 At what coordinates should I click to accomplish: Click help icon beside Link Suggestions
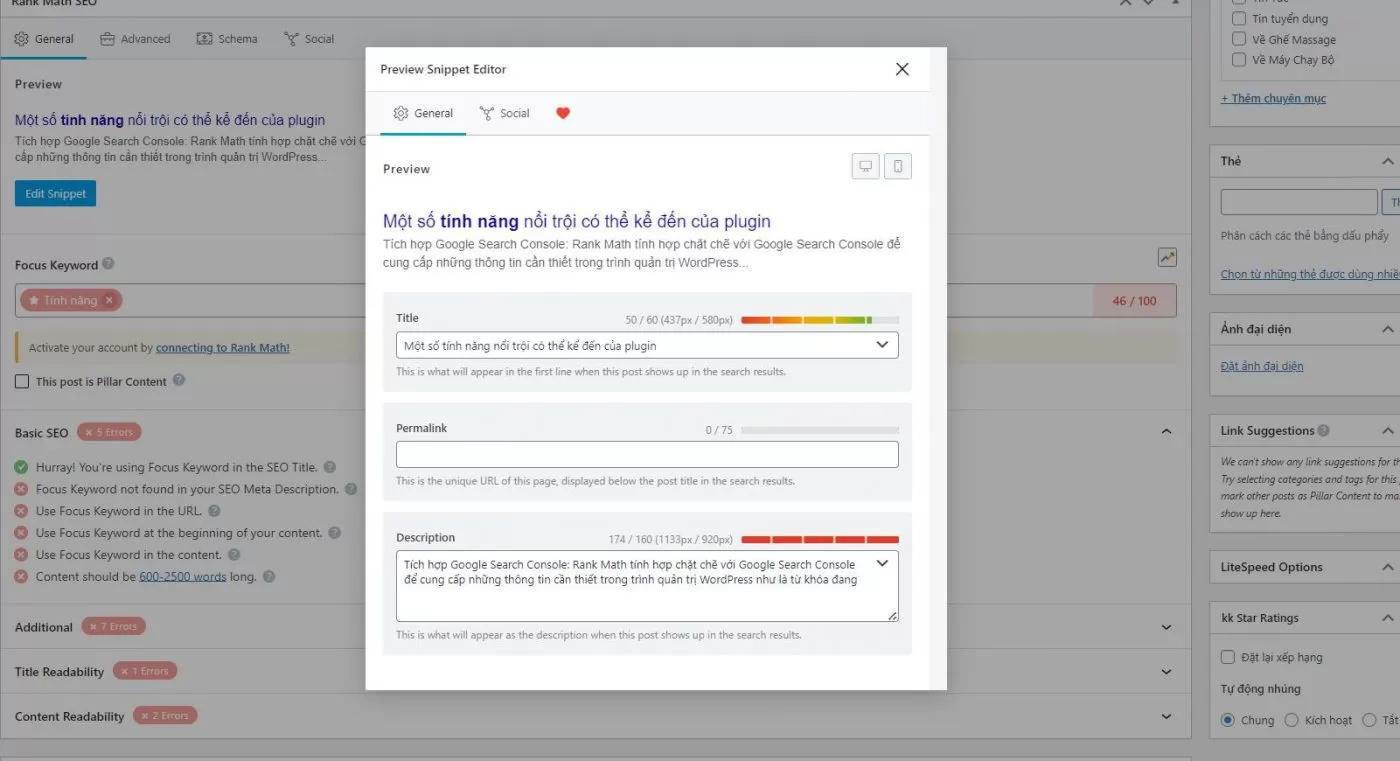tap(1324, 431)
